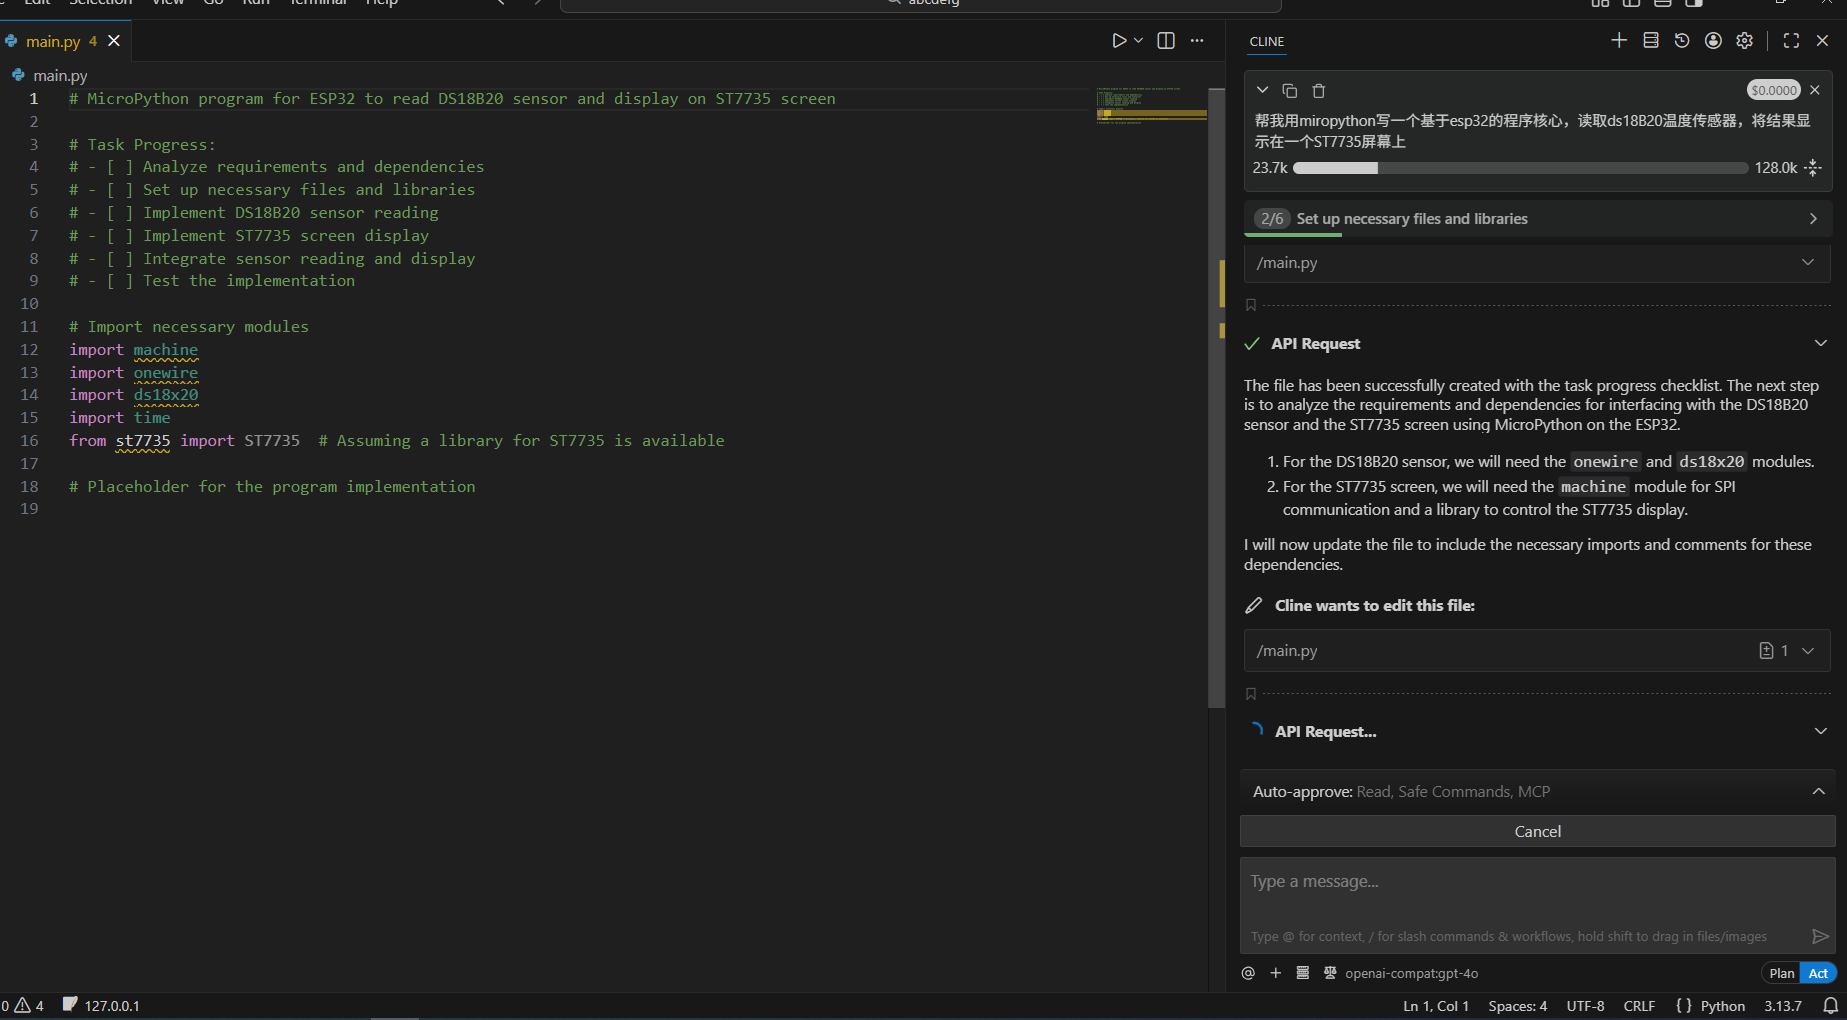The image size is (1847, 1020).
Task: Open run options dropdown beside play button
Action: tap(1138, 41)
